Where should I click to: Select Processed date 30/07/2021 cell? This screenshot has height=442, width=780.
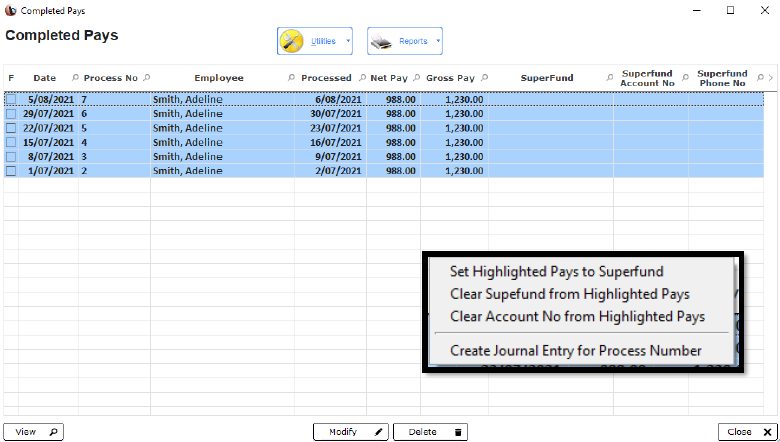(x=330, y=114)
